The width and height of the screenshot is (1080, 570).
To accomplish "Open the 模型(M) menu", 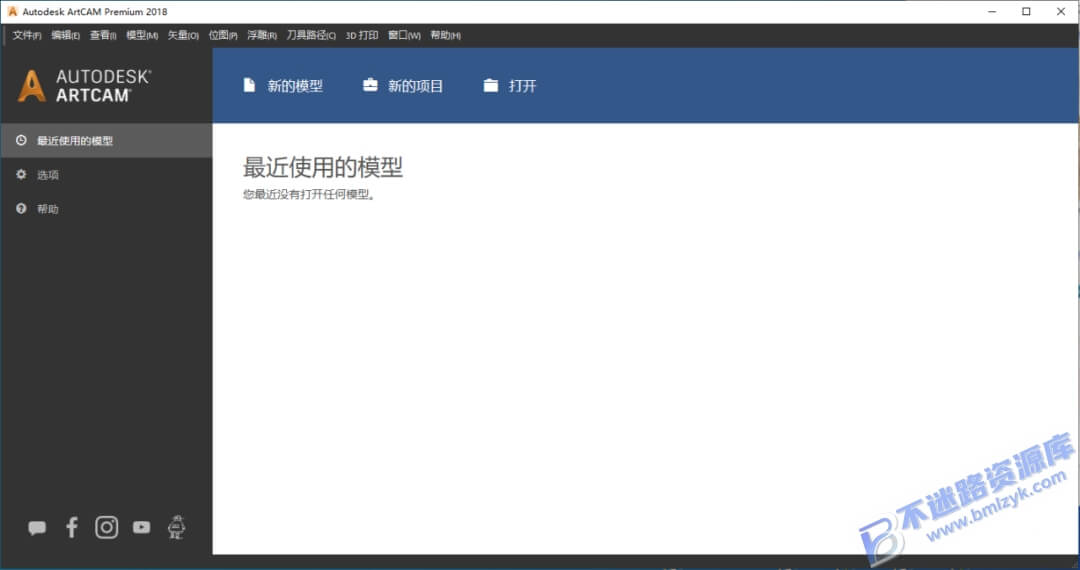I will pyautogui.click(x=142, y=35).
